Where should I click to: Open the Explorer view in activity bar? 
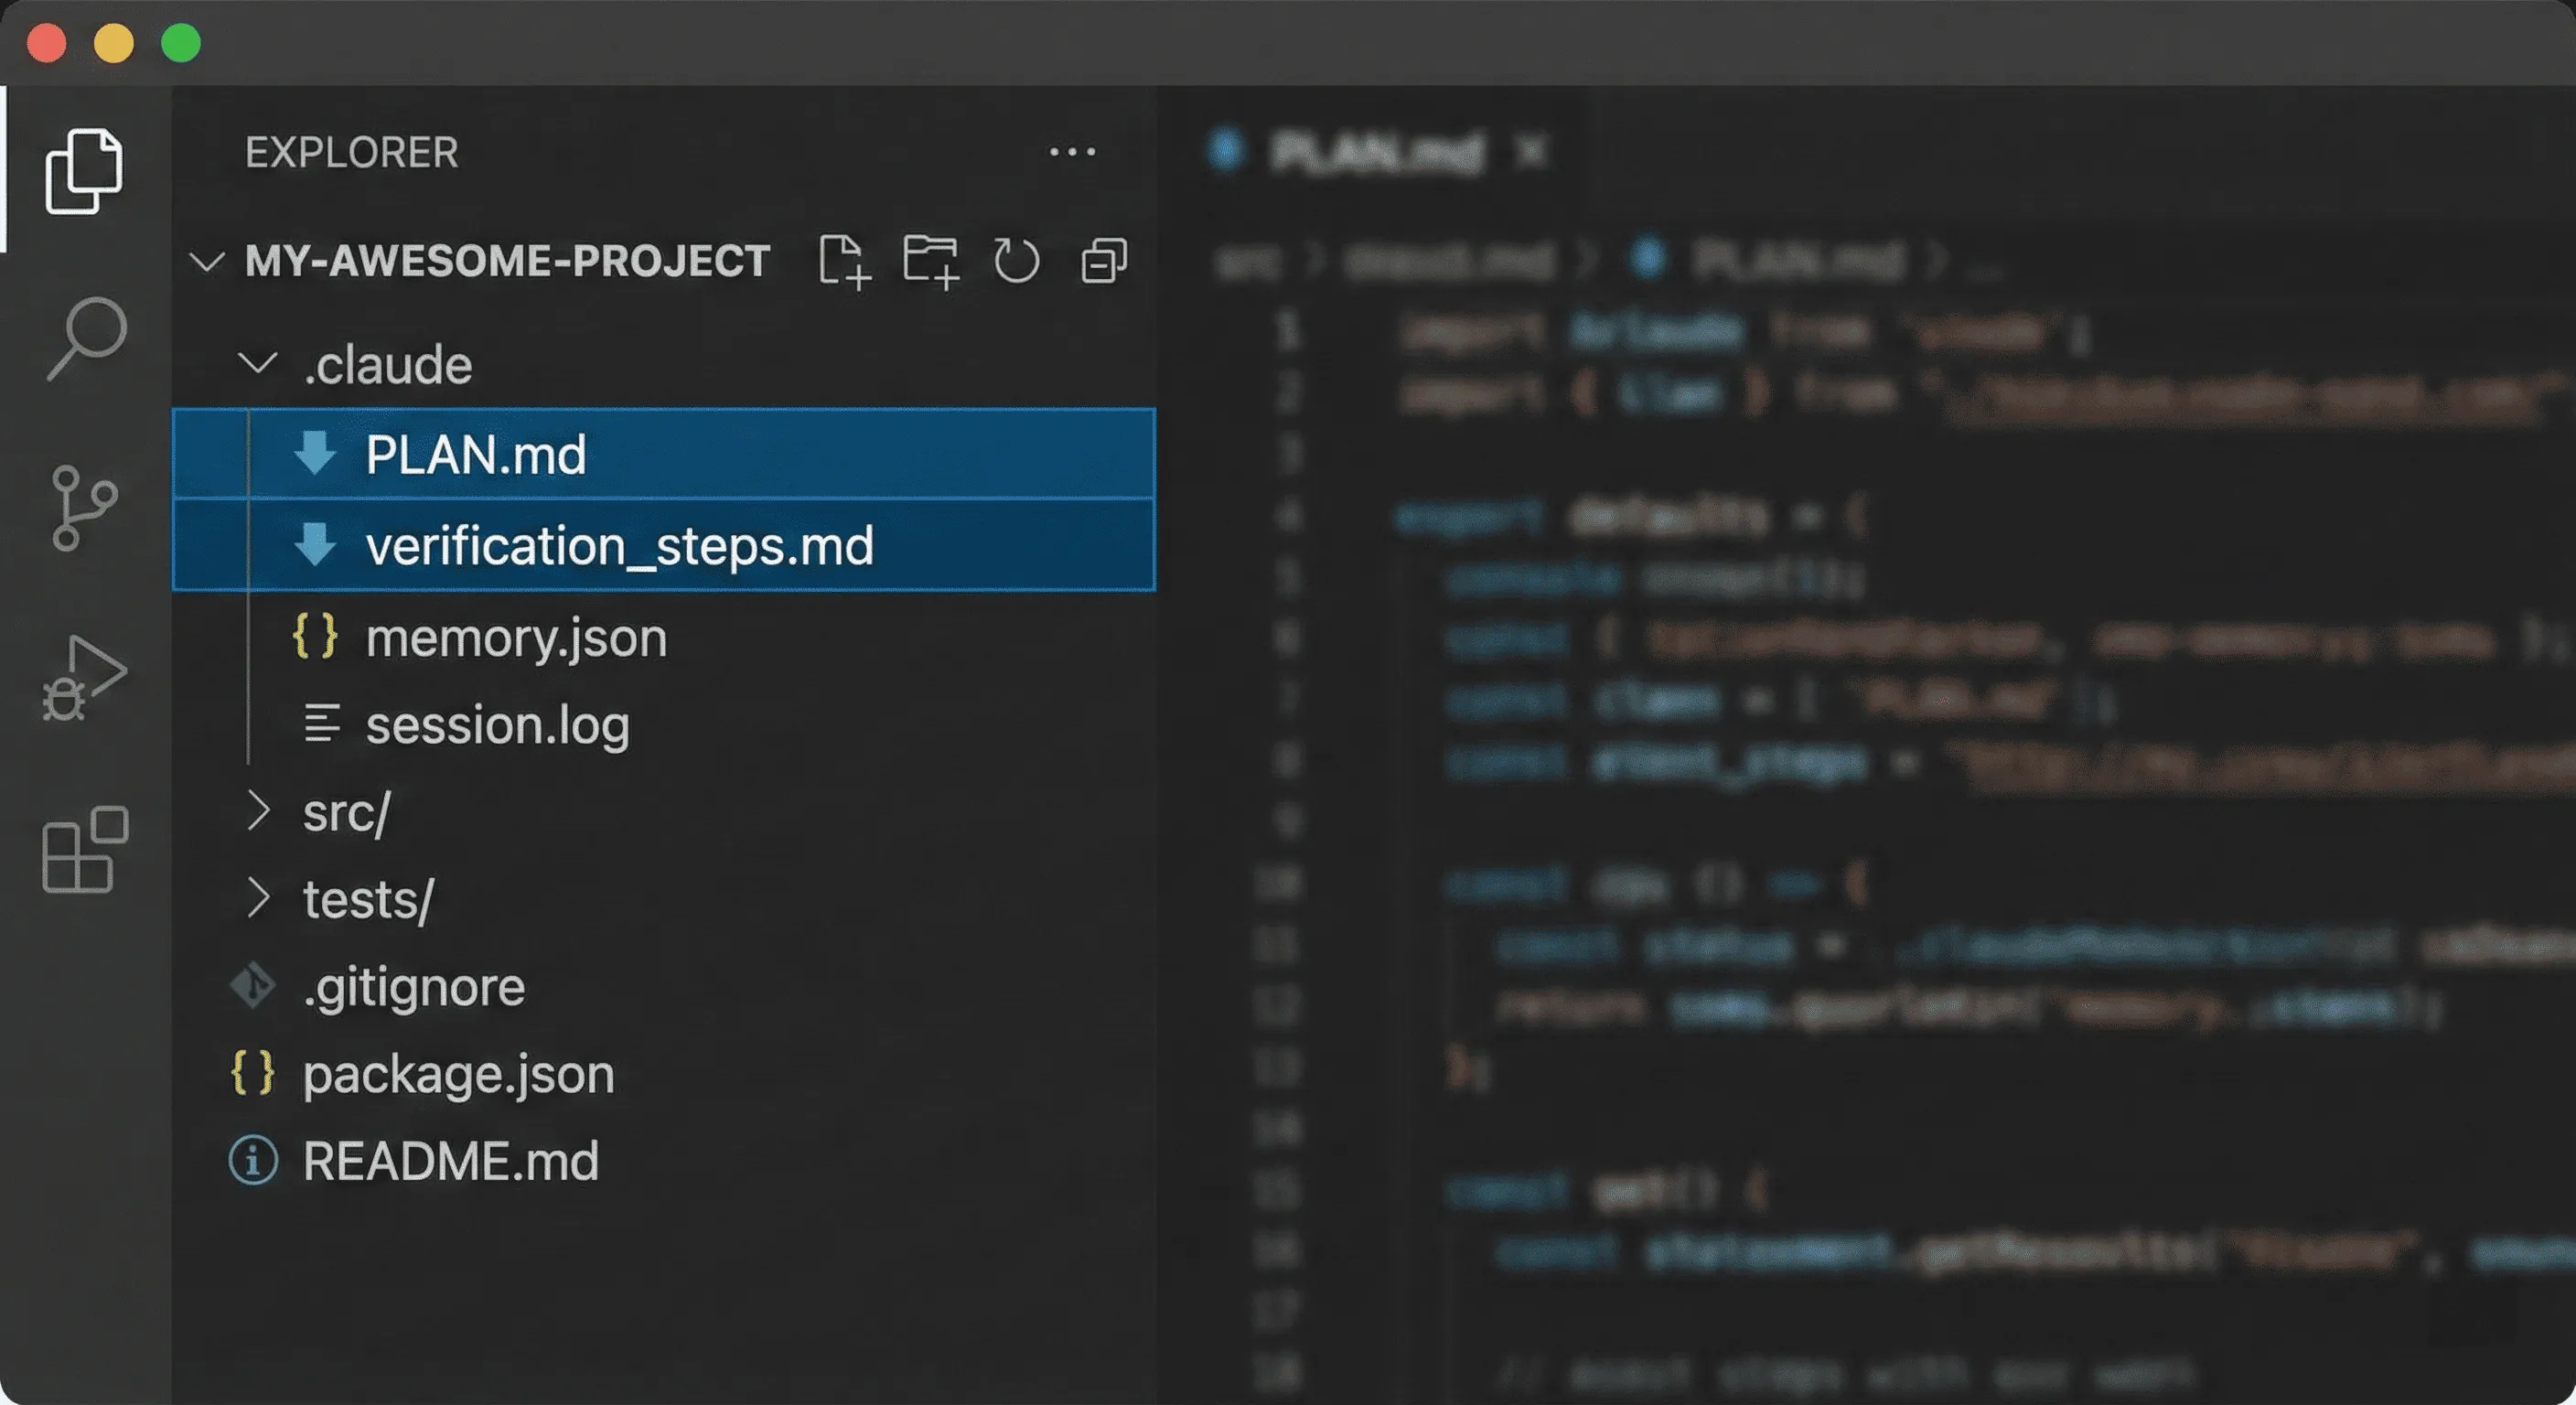[84, 171]
